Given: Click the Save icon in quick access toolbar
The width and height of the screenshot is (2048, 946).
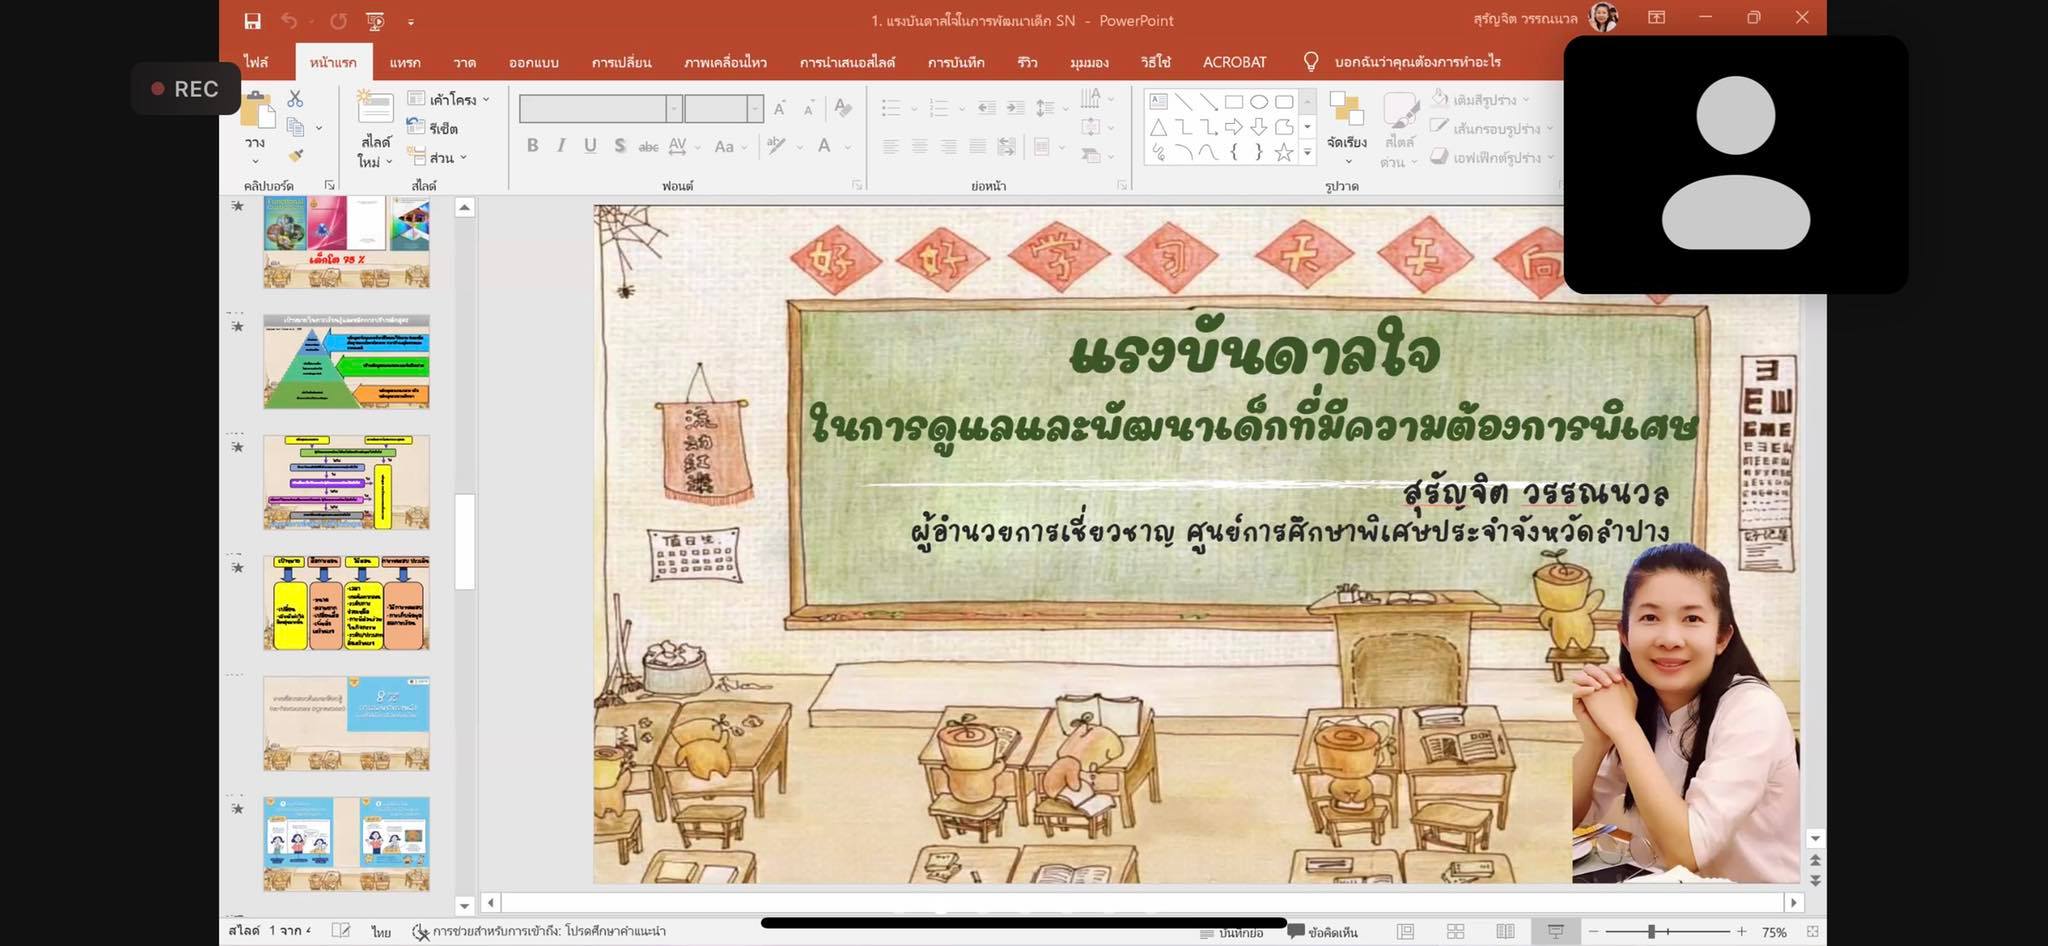Looking at the screenshot, I should (252, 21).
